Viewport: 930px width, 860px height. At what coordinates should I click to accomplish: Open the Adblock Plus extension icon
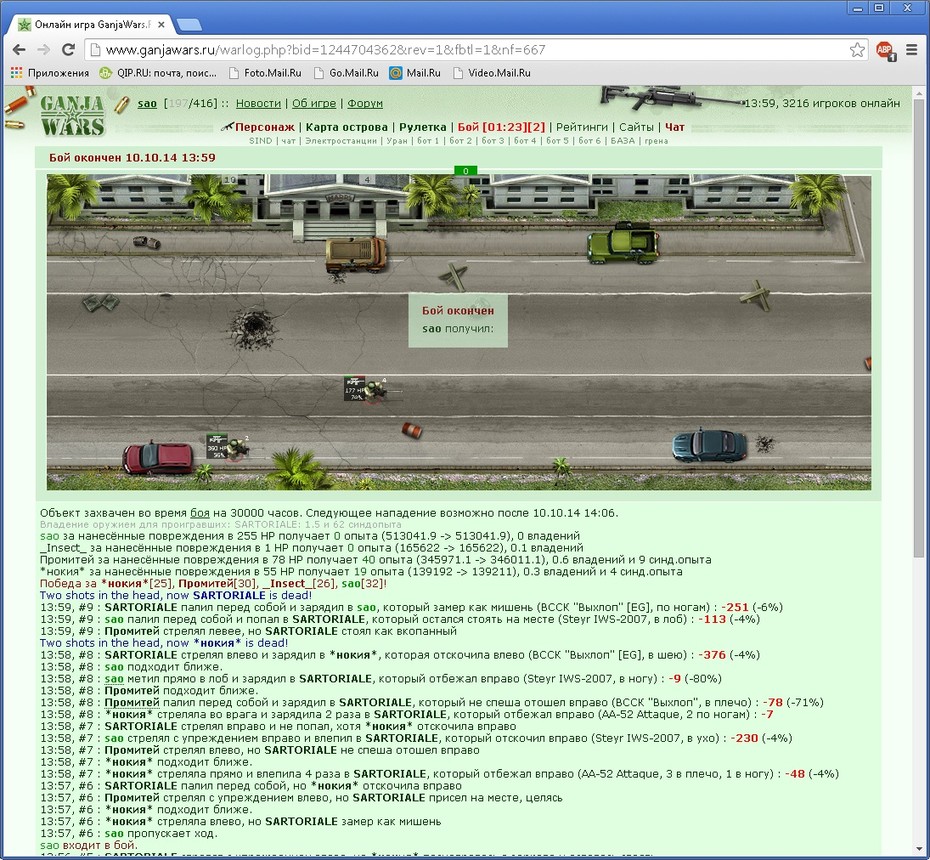[886, 50]
